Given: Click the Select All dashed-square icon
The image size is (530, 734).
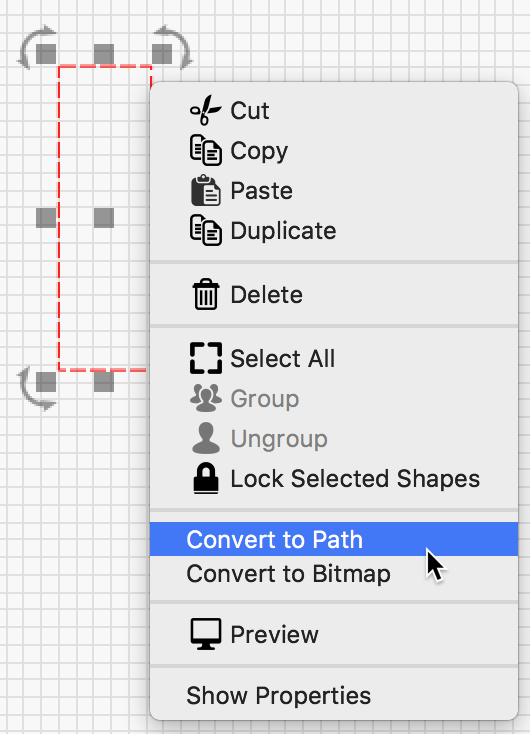Looking at the screenshot, I should pos(206,358).
